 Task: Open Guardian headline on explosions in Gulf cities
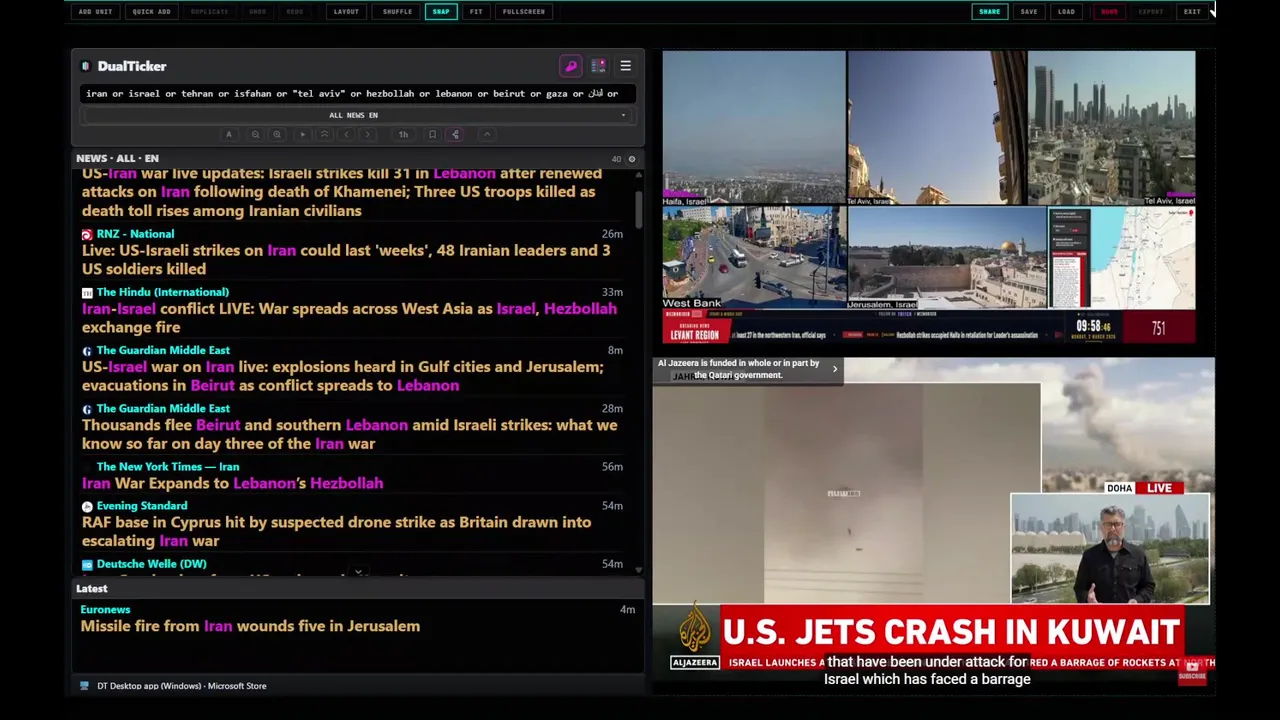(x=343, y=376)
